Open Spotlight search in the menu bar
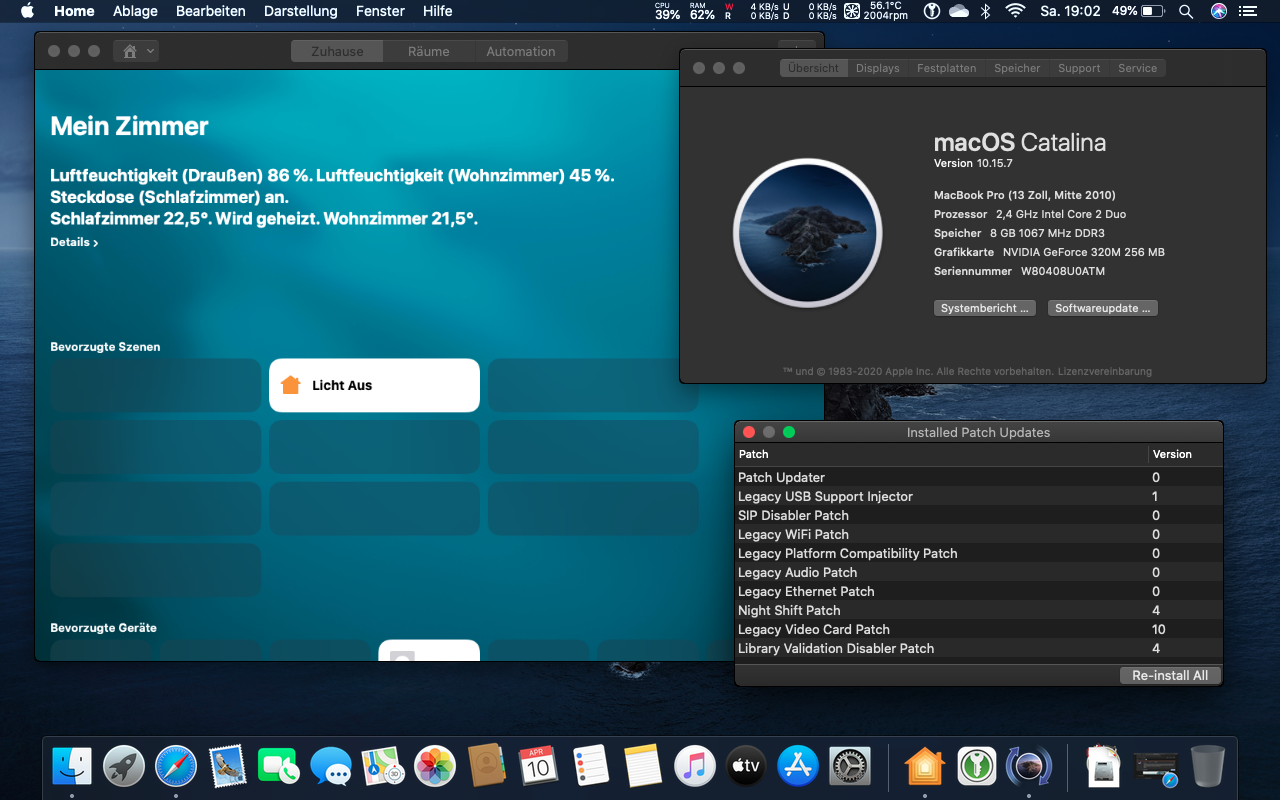The width and height of the screenshot is (1280, 800). pos(1186,11)
